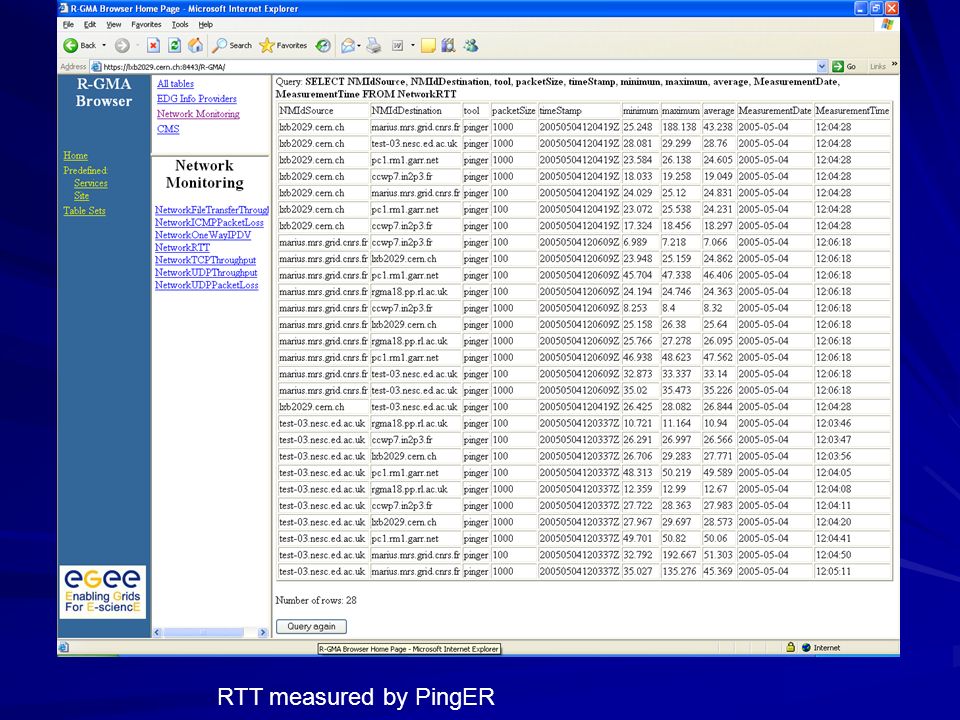960x720 pixels.
Task: Open the Back button history dropdown
Action: 104,45
